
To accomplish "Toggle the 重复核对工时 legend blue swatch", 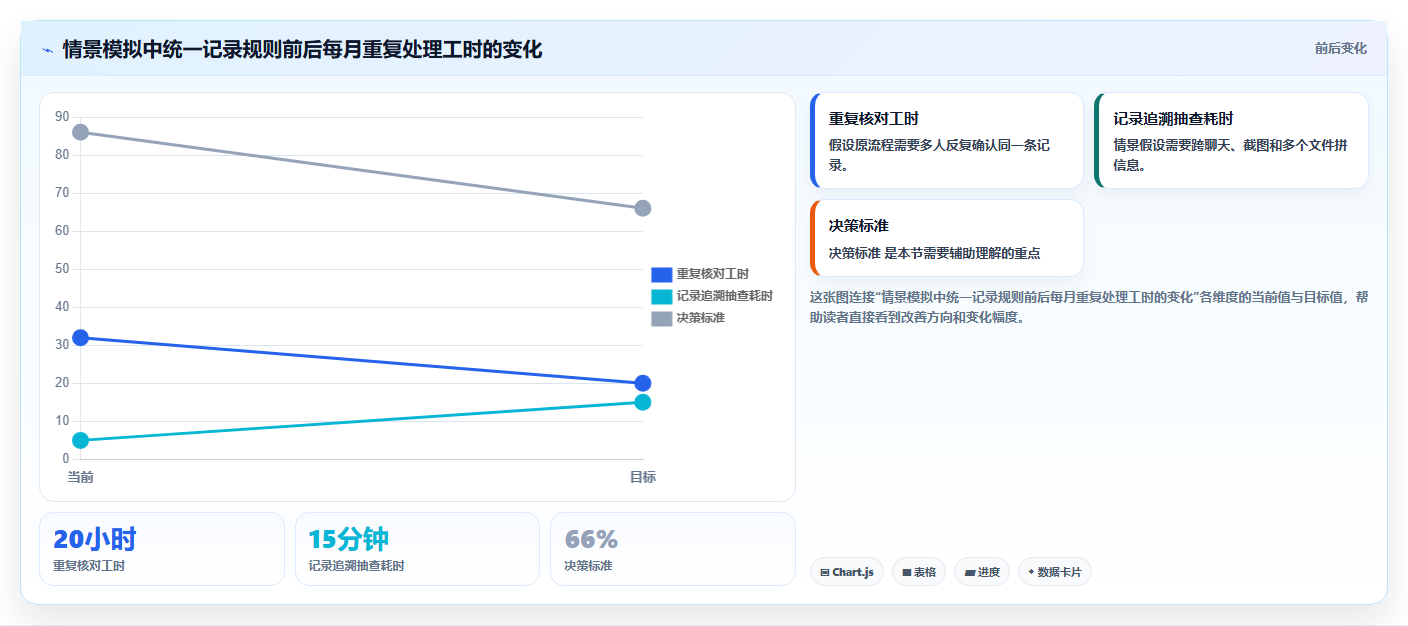I will coord(661,274).
